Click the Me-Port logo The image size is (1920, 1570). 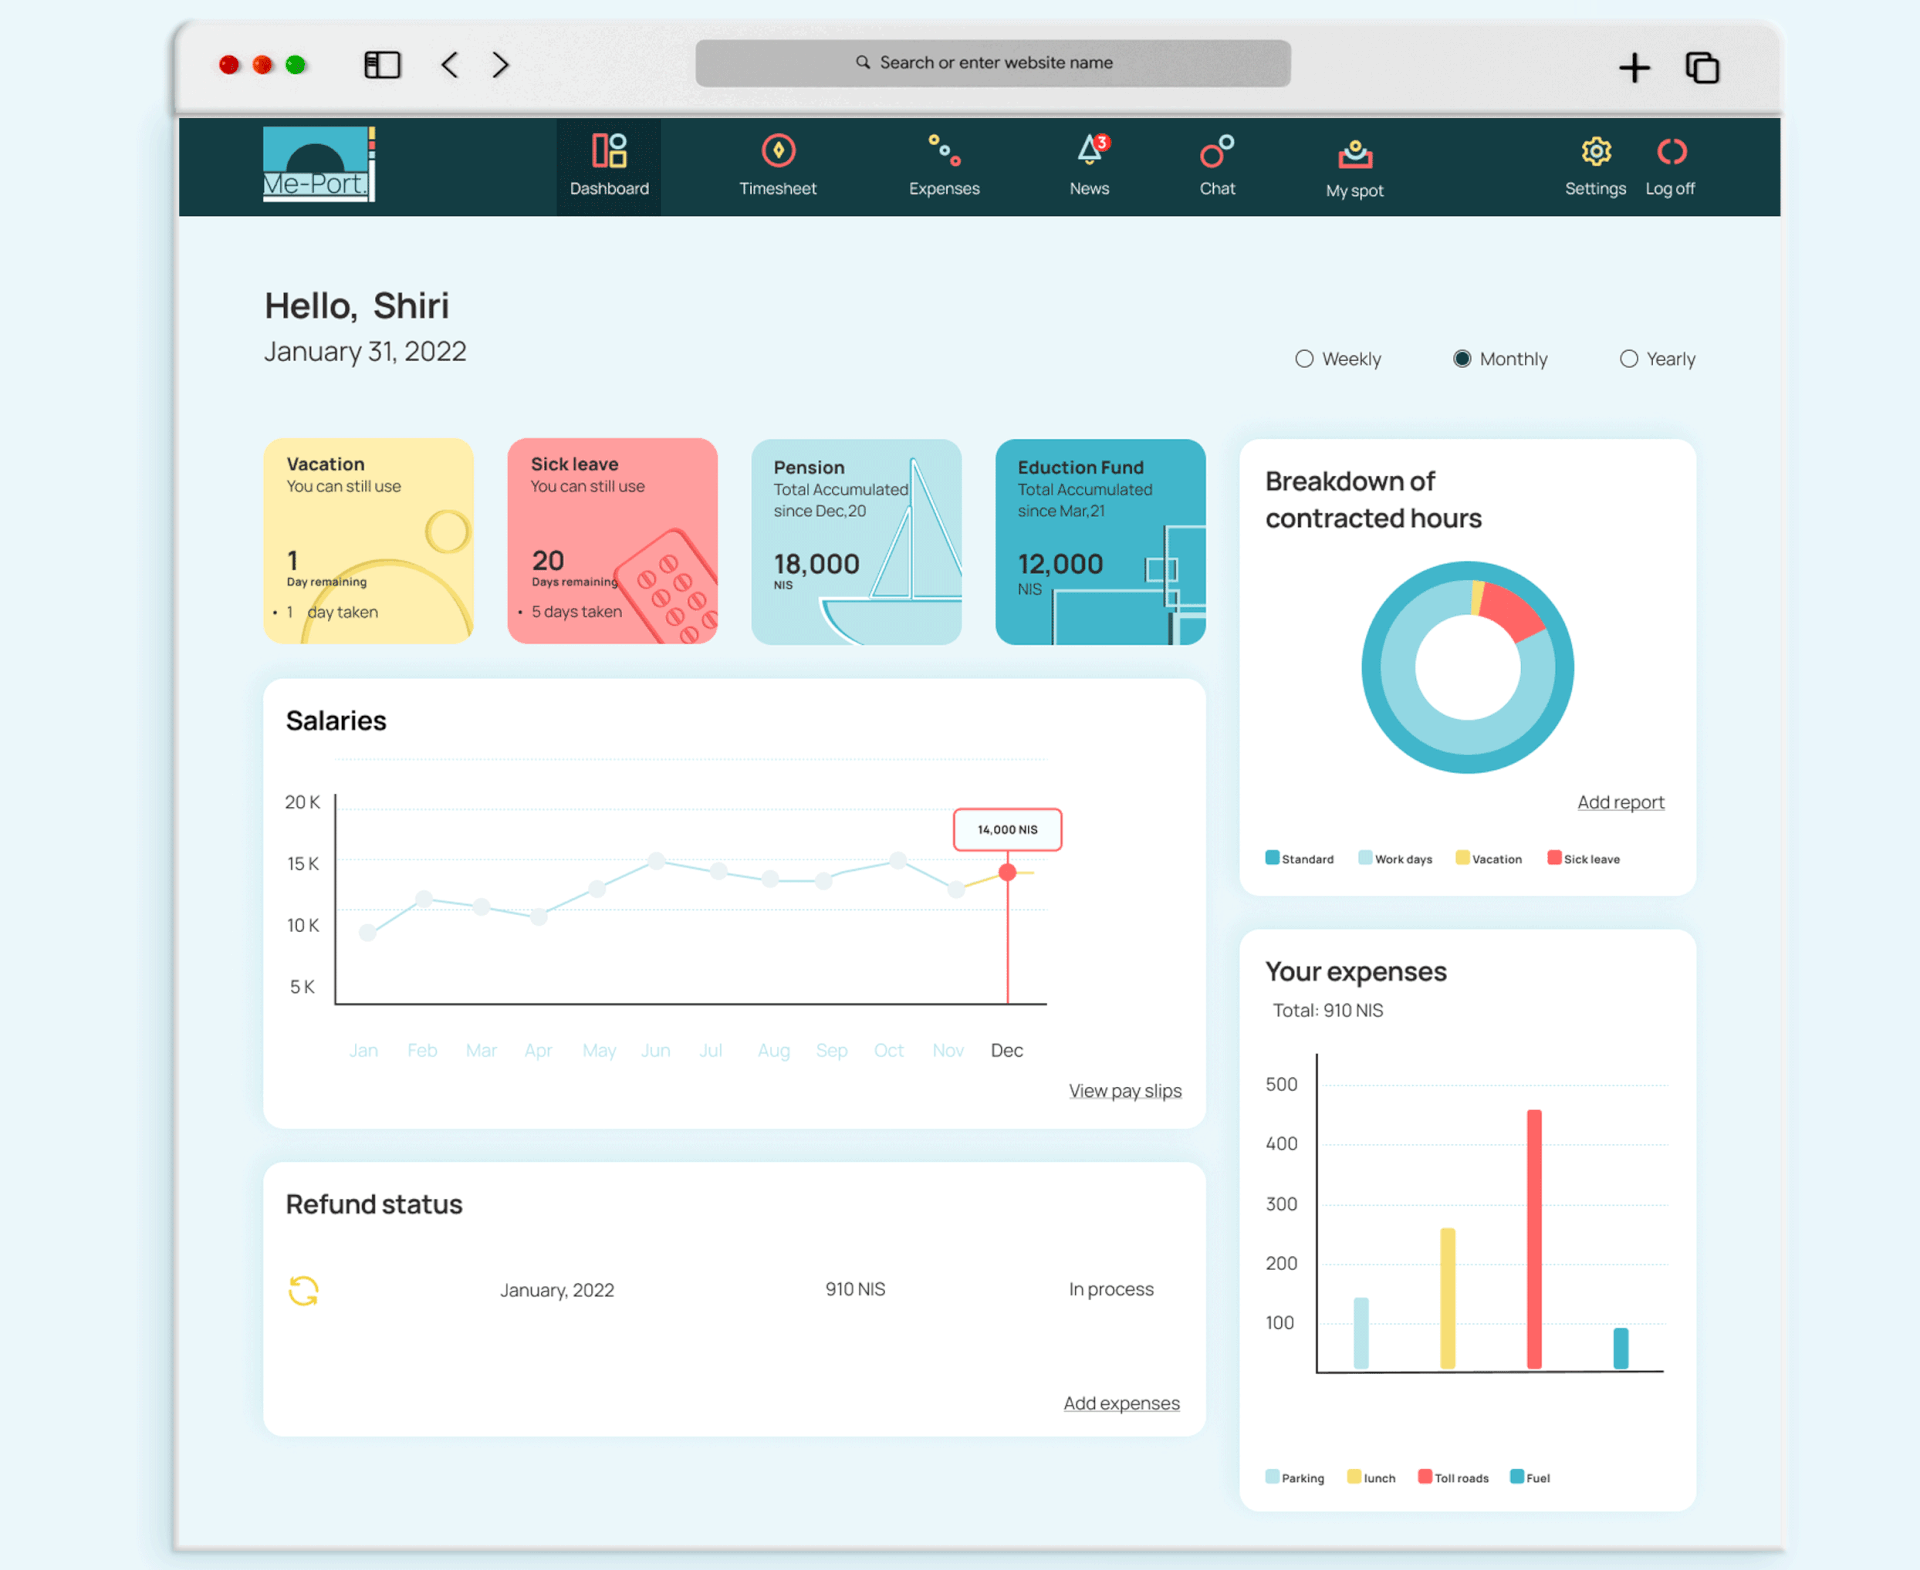point(318,164)
